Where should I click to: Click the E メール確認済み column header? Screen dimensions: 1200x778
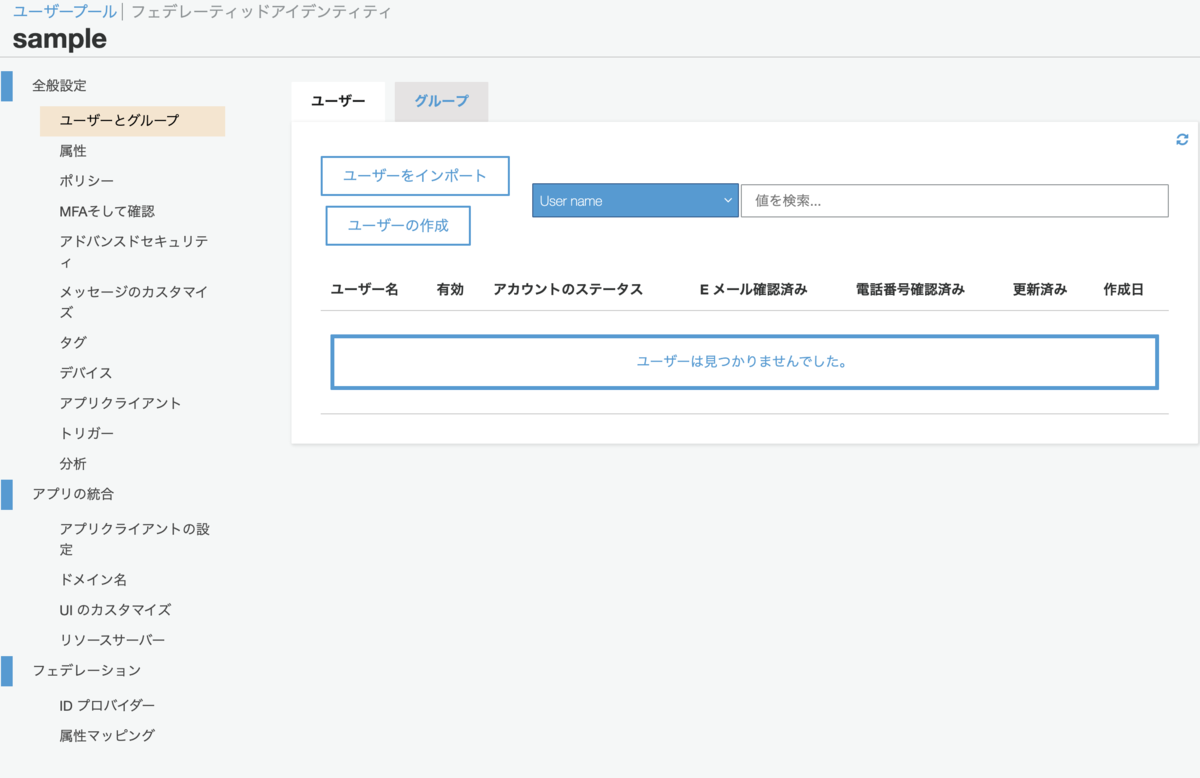click(x=754, y=289)
